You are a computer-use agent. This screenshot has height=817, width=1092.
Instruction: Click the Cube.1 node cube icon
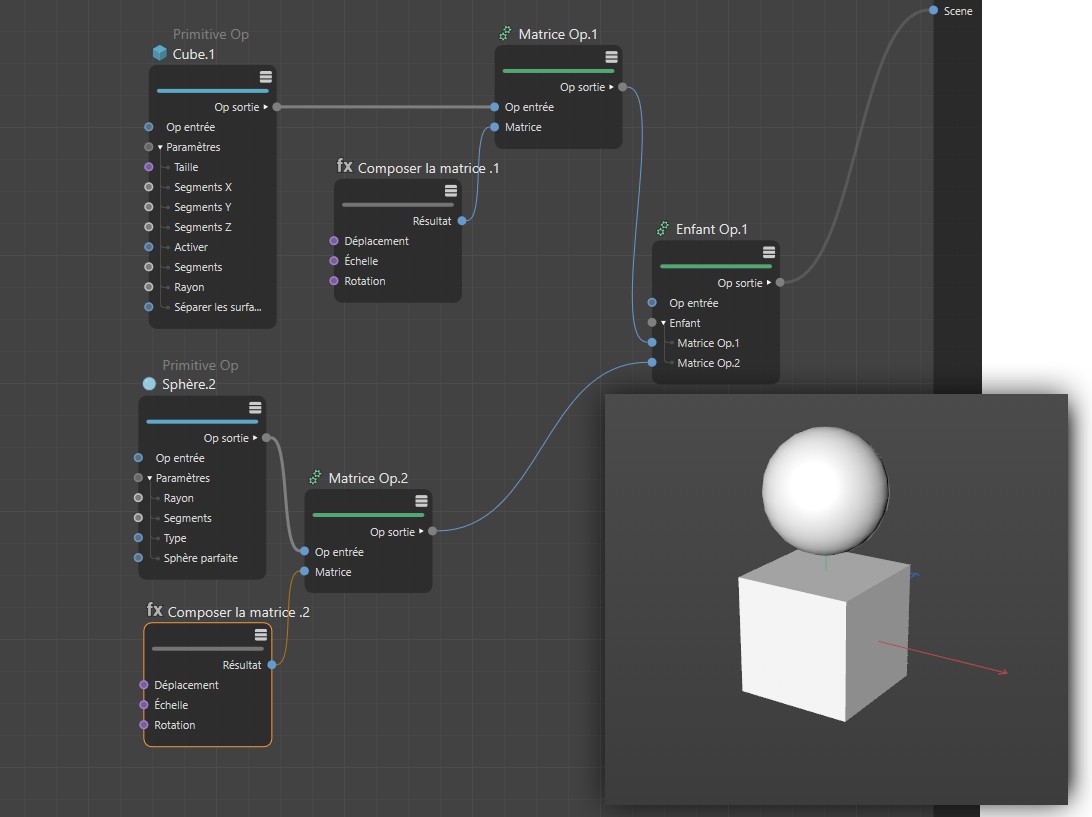[159, 54]
